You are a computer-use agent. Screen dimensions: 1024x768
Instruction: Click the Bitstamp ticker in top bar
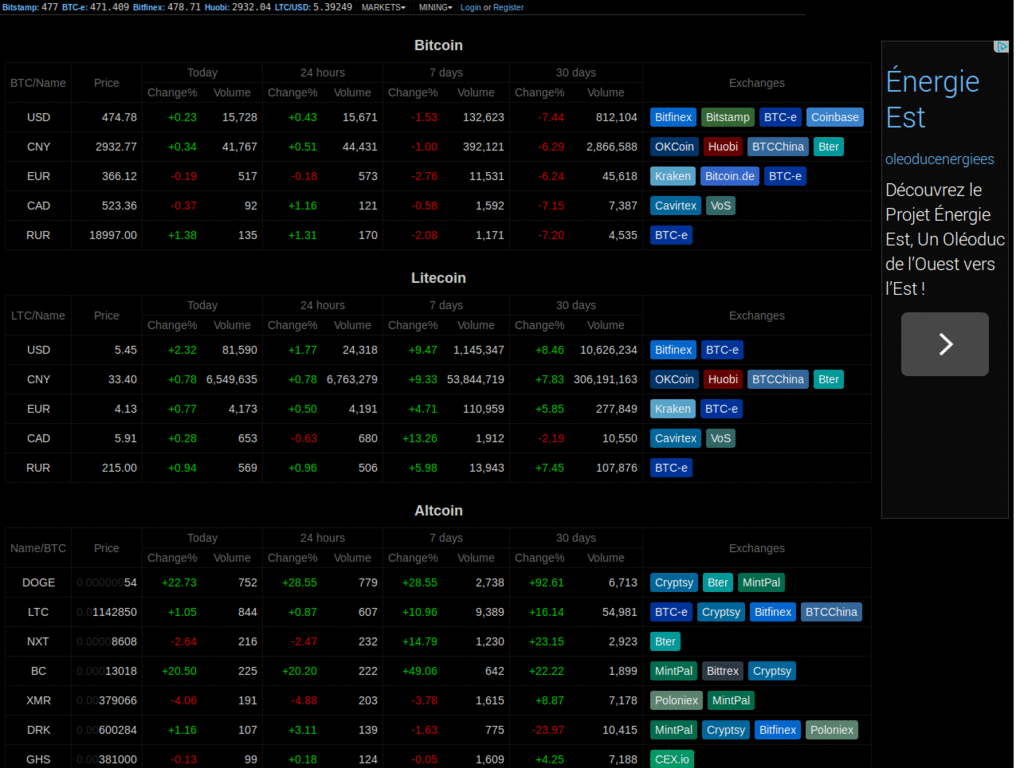[x=30, y=7]
